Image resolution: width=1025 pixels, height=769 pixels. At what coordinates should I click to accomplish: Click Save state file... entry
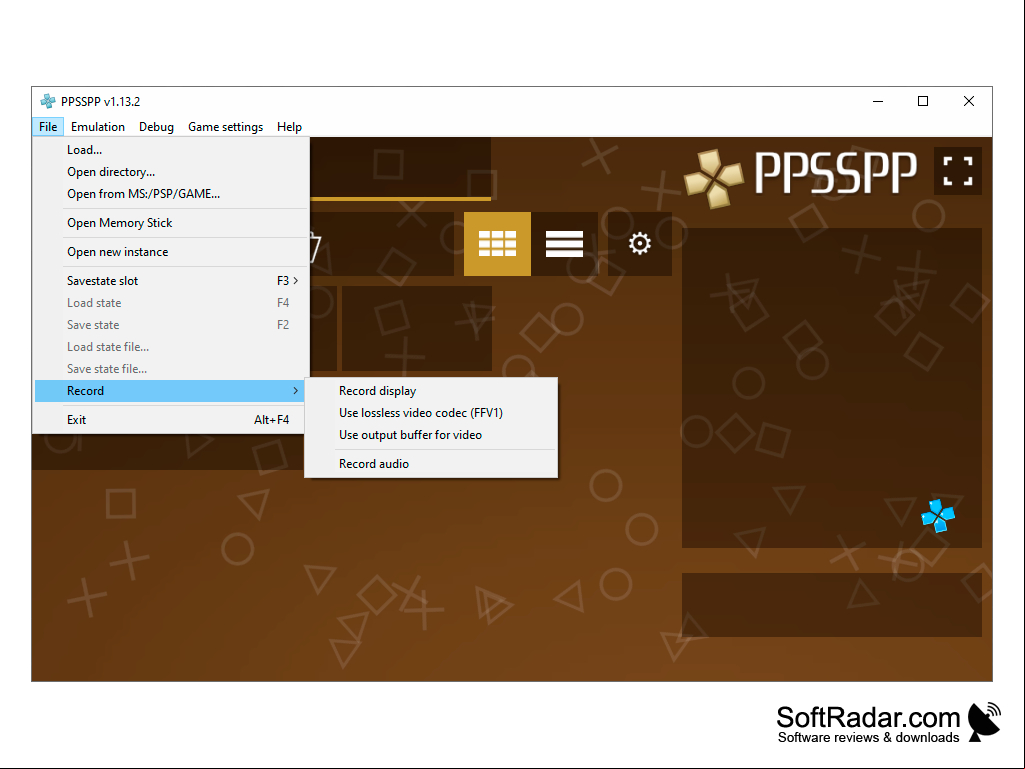coord(171,369)
